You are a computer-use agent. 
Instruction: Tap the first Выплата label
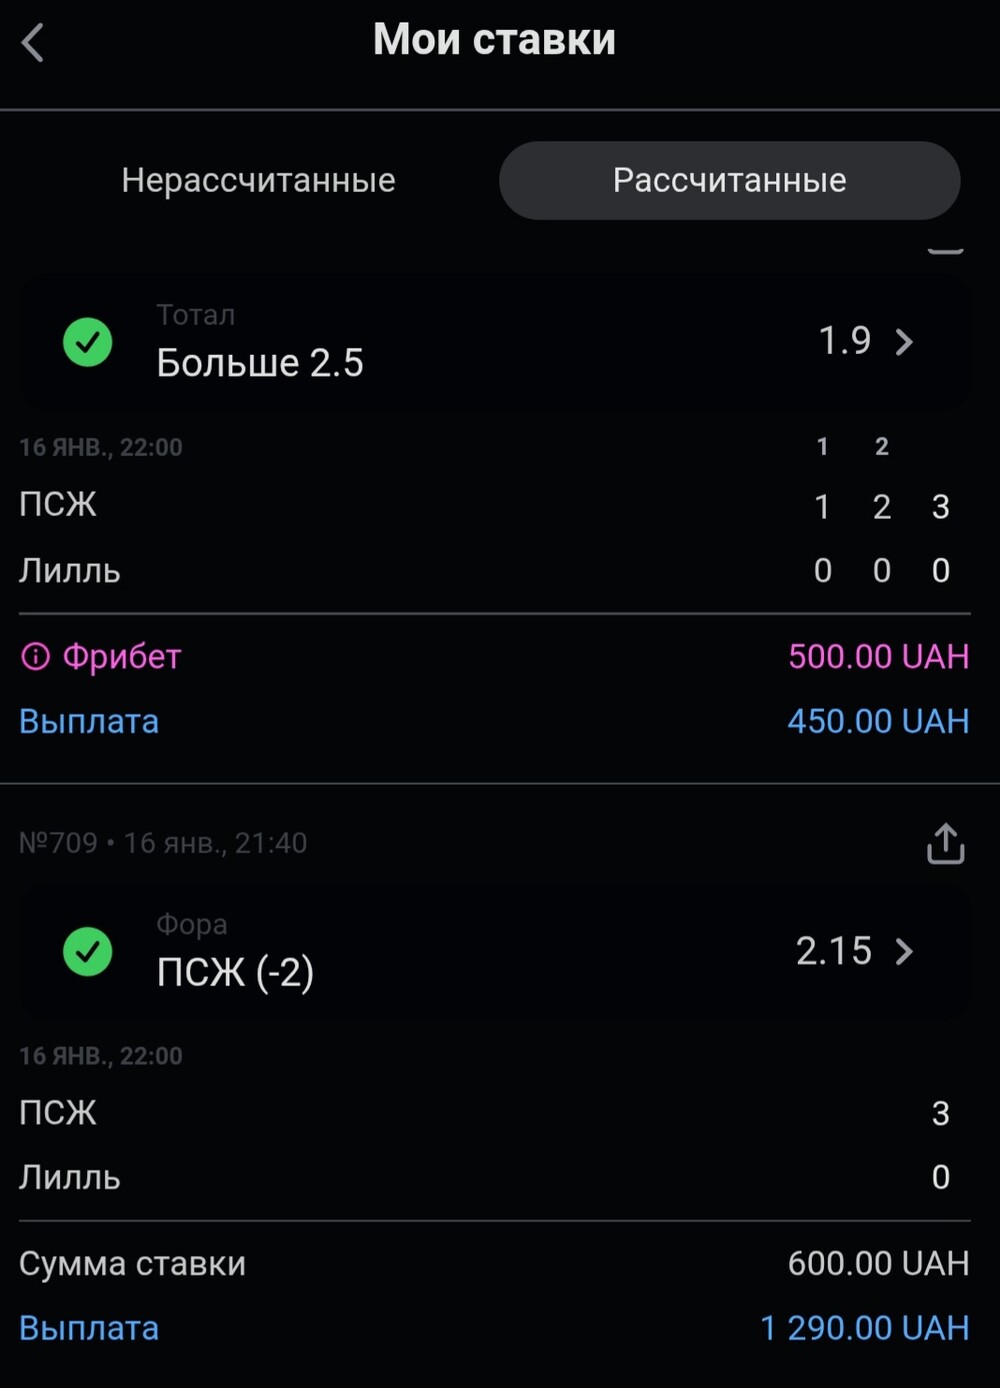pyautogui.click(x=89, y=721)
